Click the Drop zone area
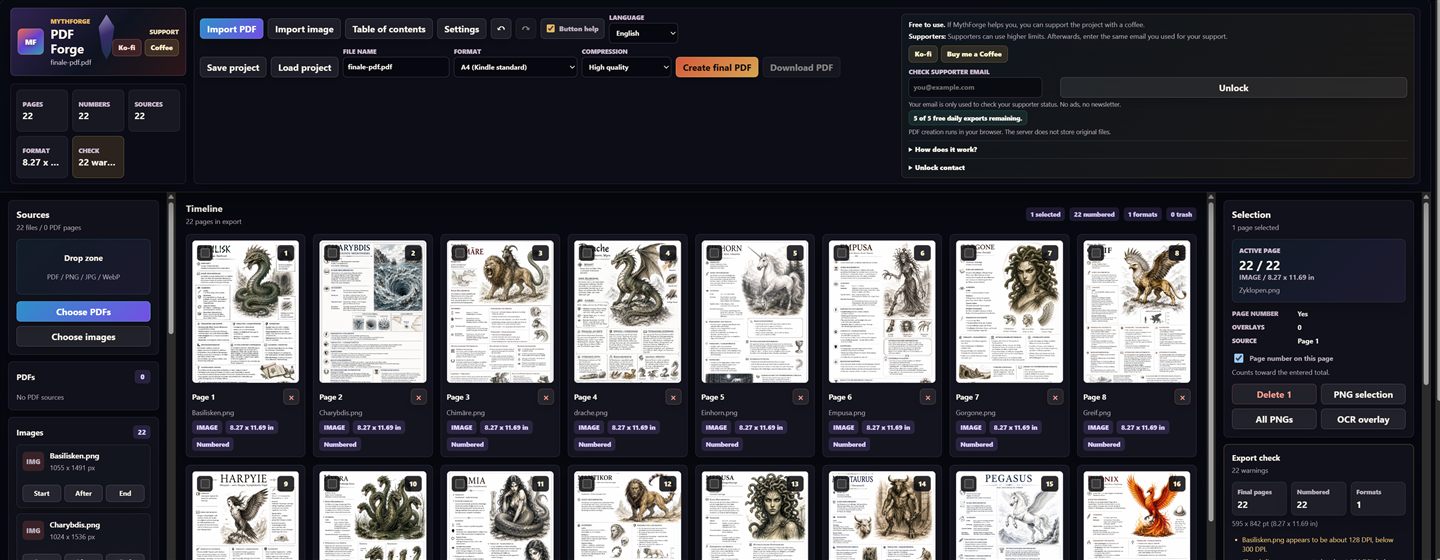 [x=83, y=266]
